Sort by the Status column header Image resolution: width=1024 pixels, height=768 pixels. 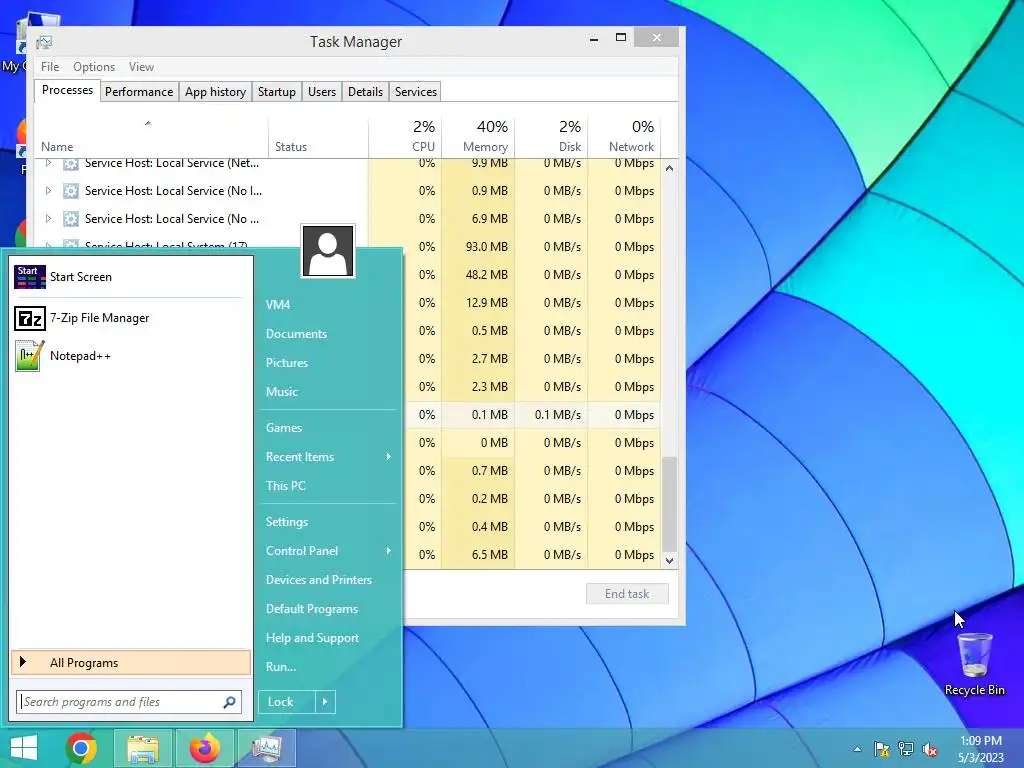point(319,136)
